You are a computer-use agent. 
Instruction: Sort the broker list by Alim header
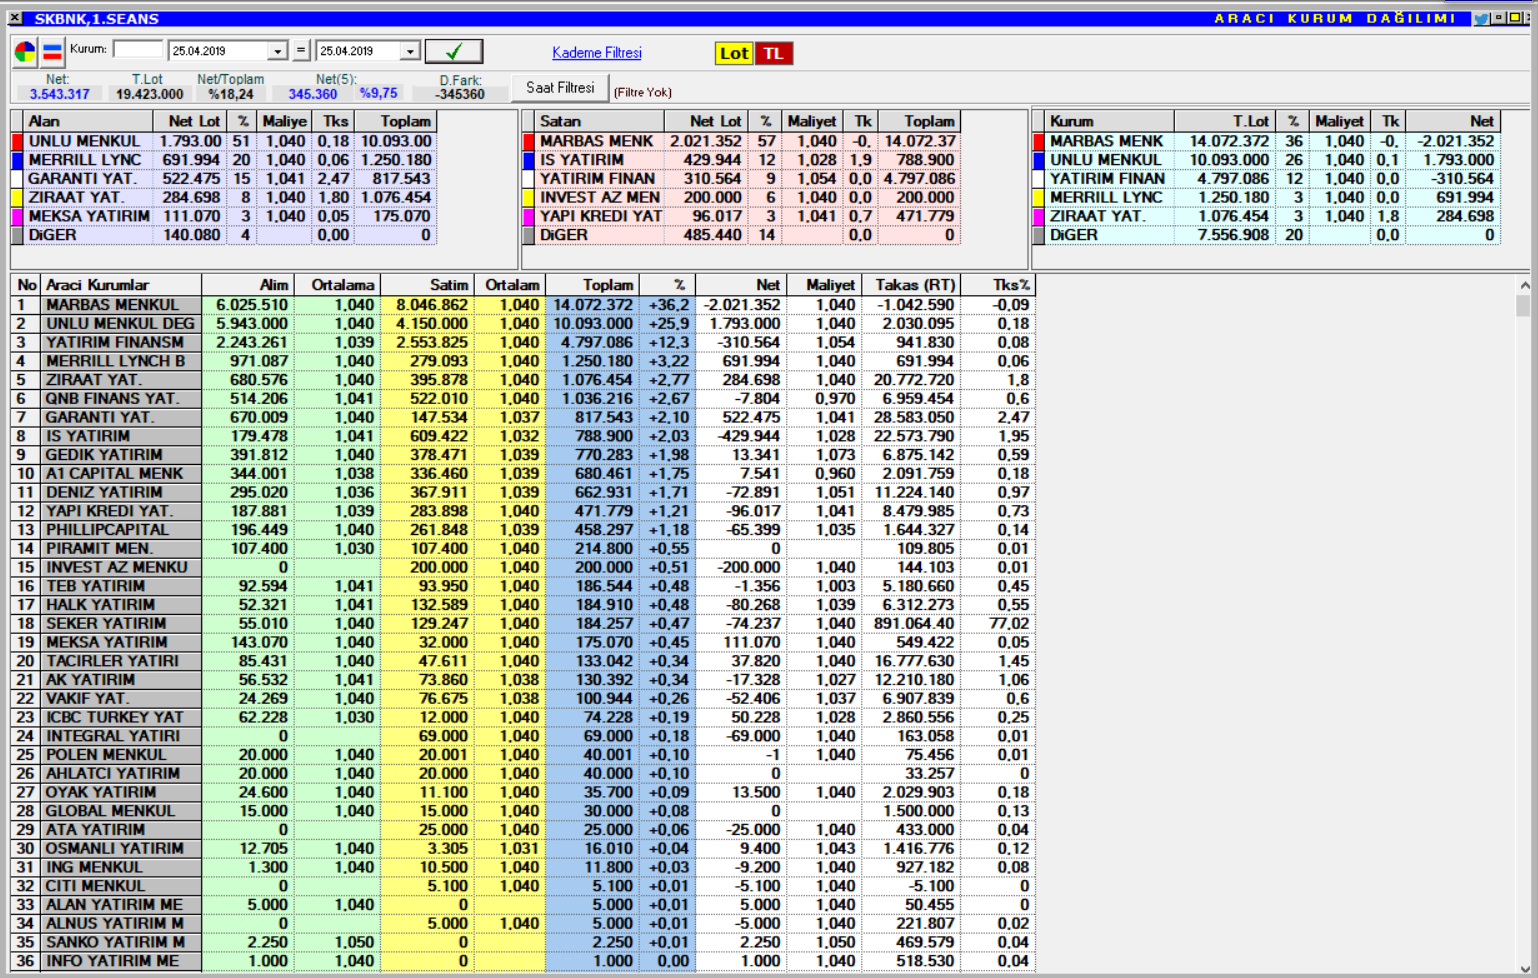(x=248, y=285)
